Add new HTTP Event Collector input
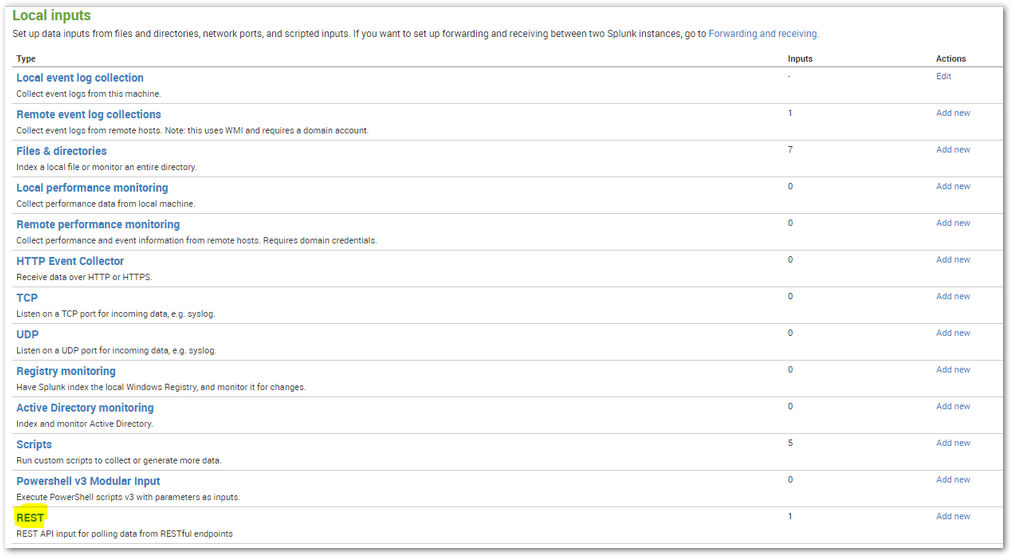1012x557 pixels. 953,260
